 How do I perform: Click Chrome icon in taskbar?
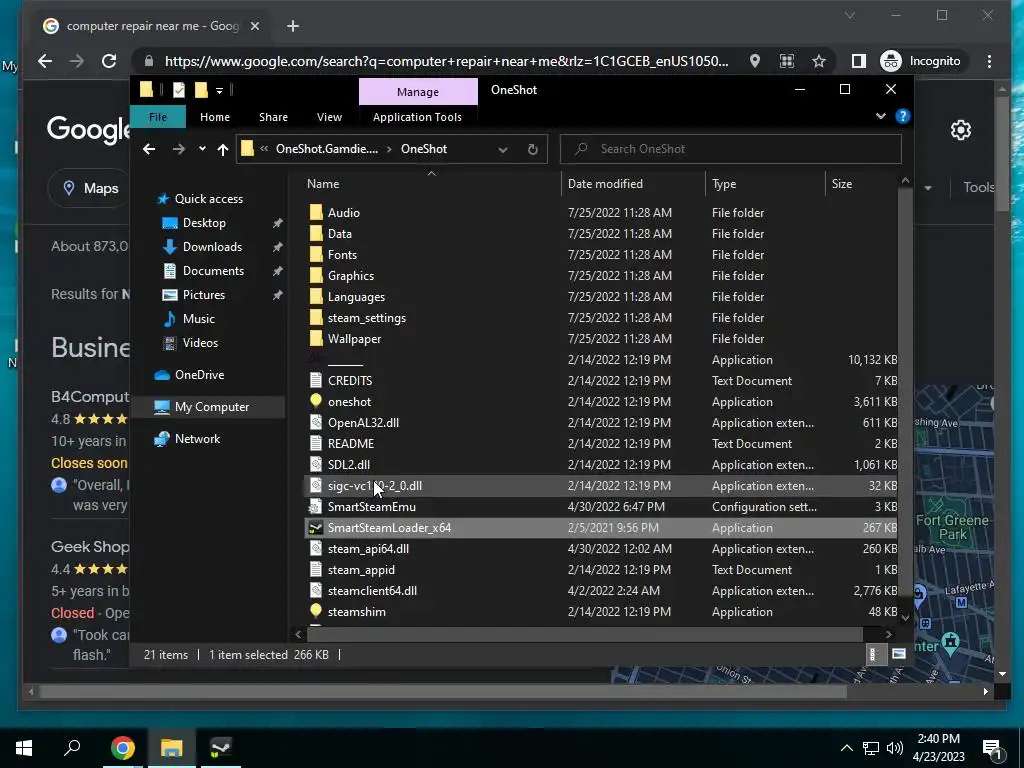123,747
